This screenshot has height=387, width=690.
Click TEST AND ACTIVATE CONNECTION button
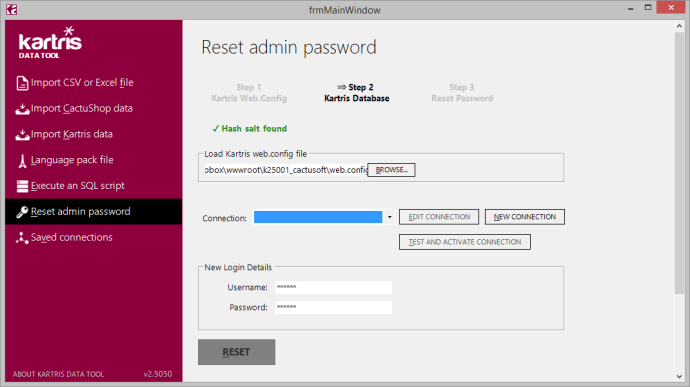[x=465, y=242]
